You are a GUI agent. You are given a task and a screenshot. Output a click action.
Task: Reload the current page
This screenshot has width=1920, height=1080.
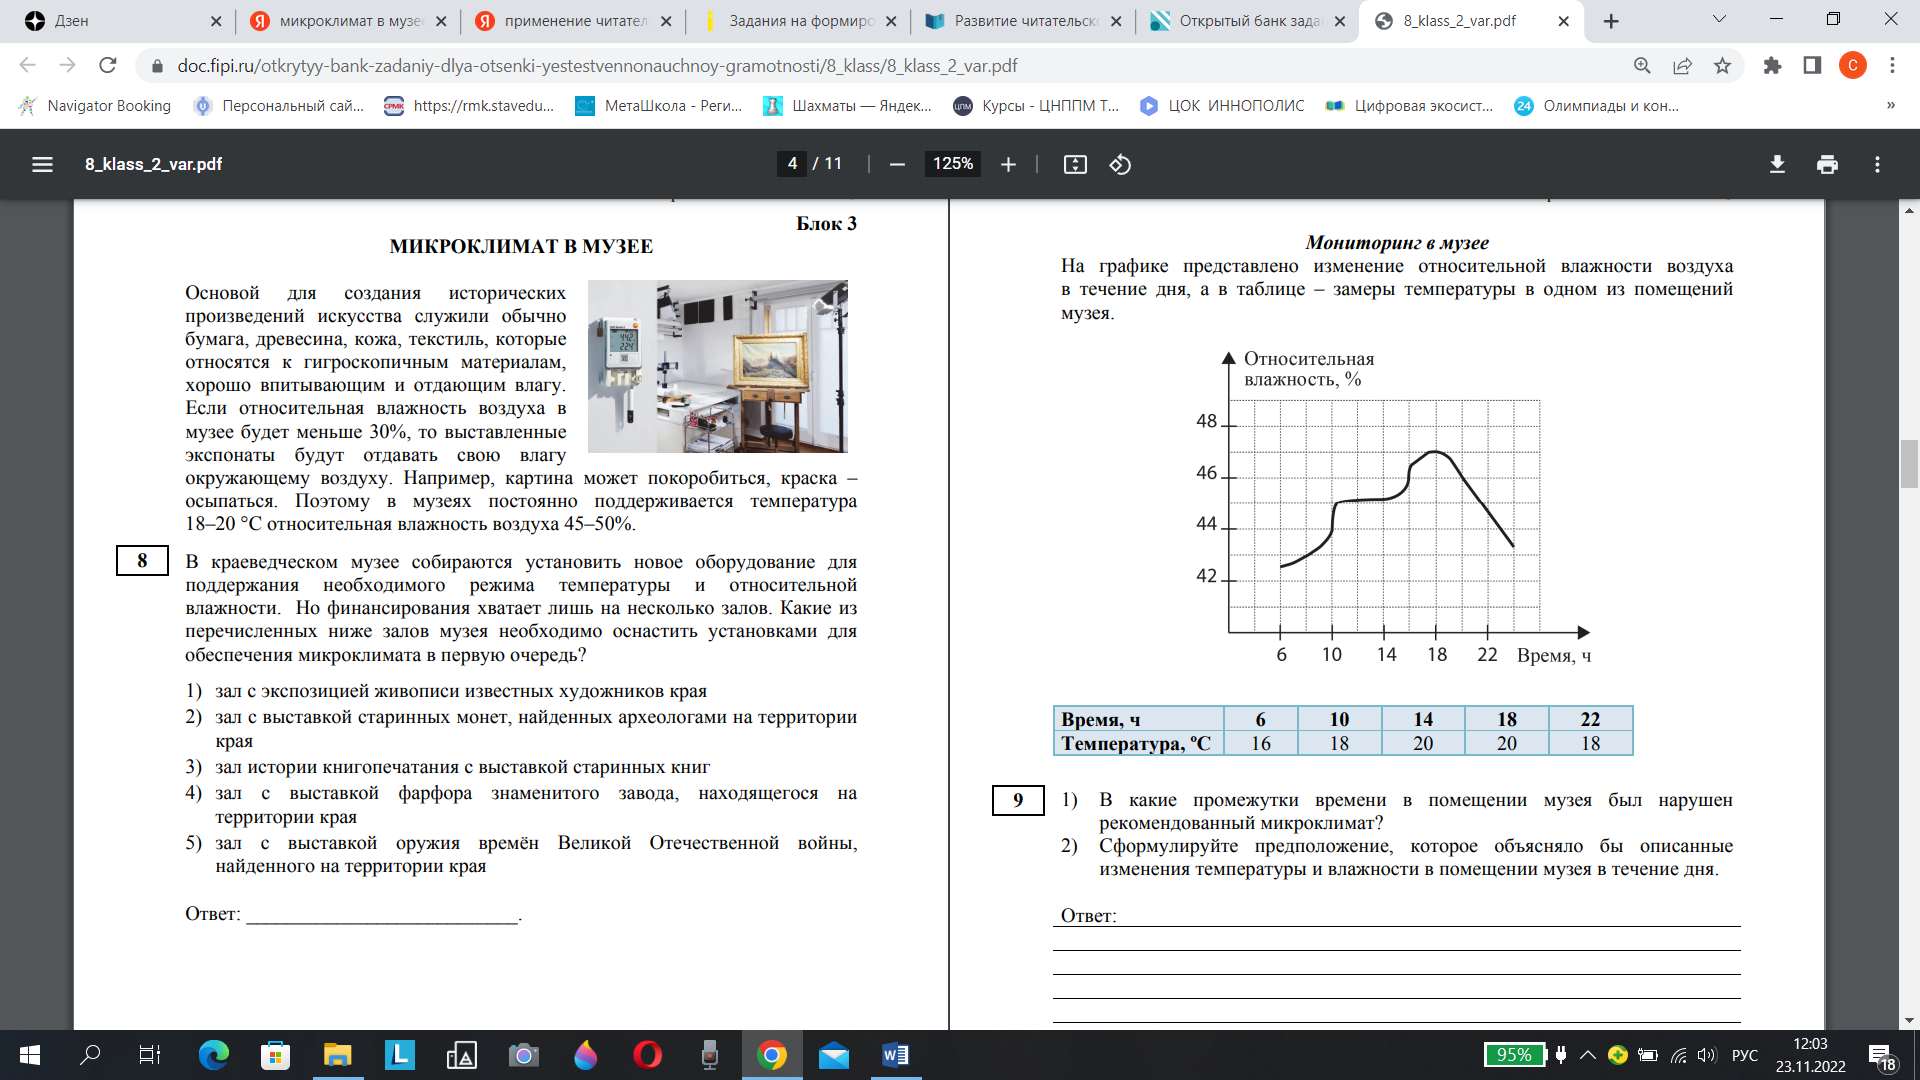click(107, 65)
